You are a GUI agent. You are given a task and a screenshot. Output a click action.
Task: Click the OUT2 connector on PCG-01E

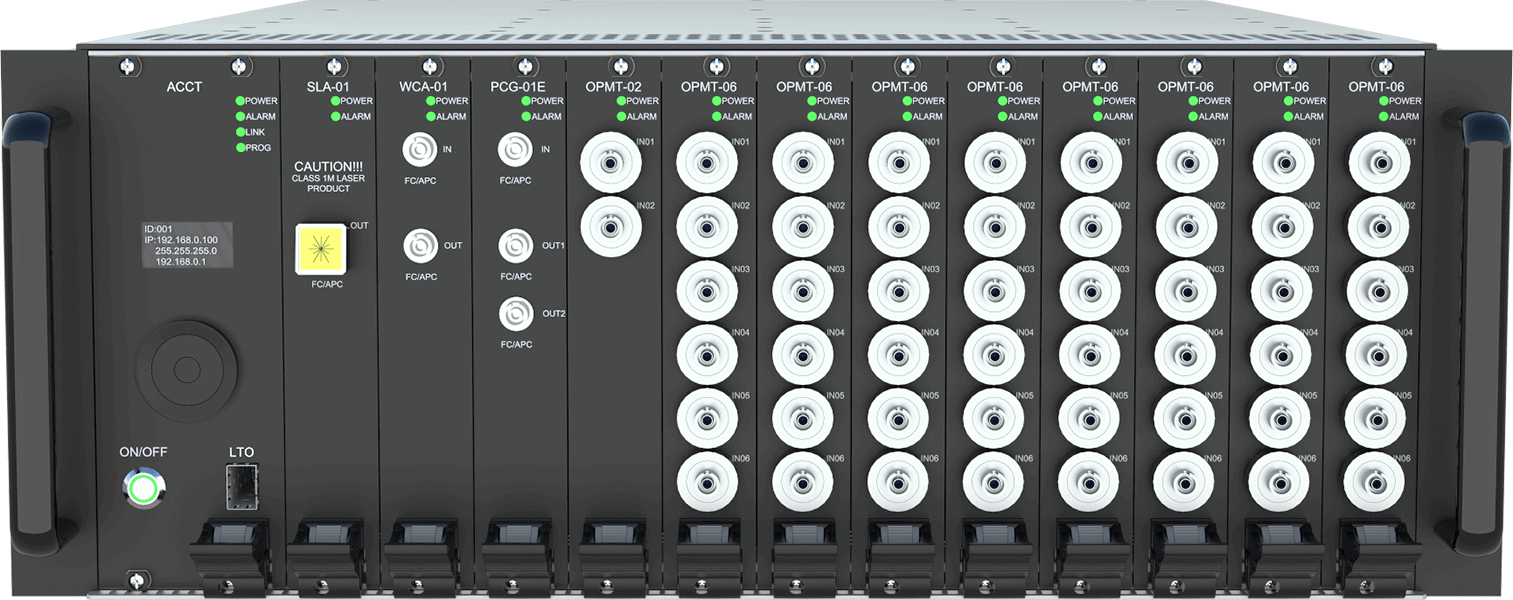click(x=514, y=314)
